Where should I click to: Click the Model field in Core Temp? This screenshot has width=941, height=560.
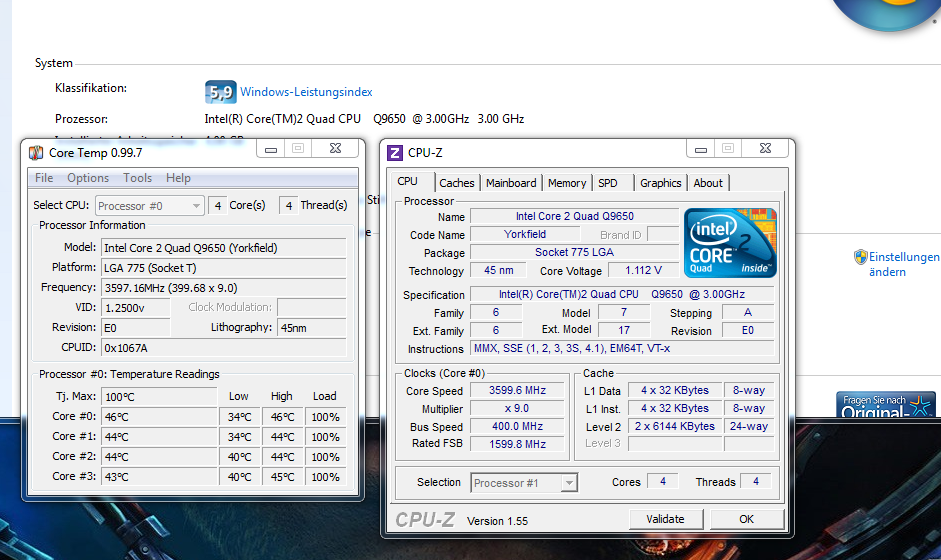(224, 248)
